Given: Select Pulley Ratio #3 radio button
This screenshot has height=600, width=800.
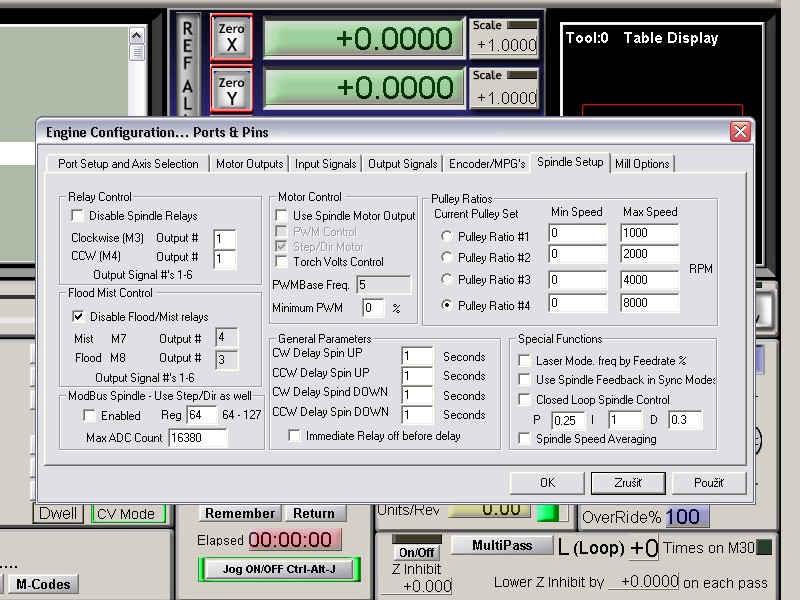Looking at the screenshot, I should tap(446, 280).
